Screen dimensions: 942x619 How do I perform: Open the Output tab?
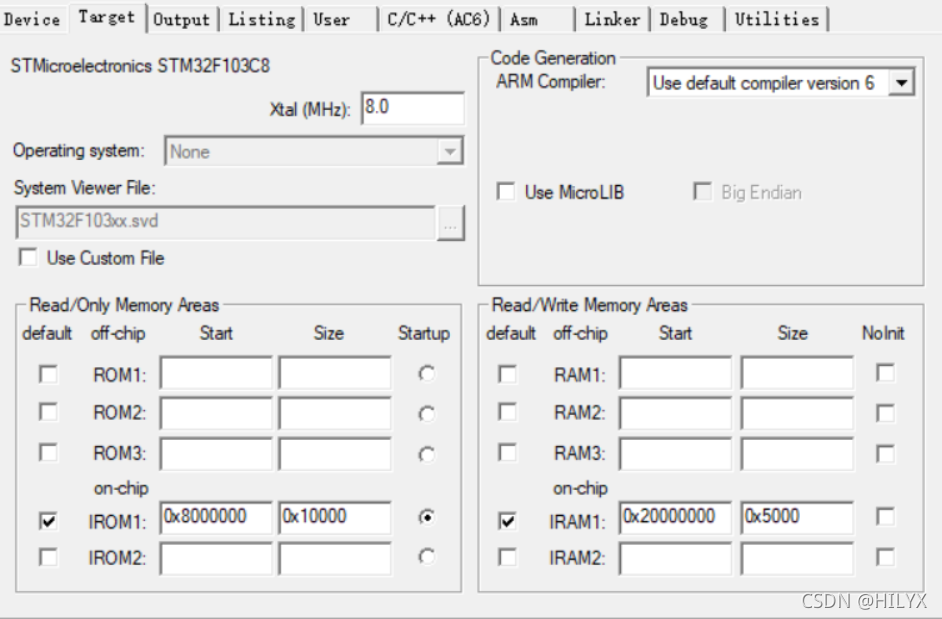[181, 19]
